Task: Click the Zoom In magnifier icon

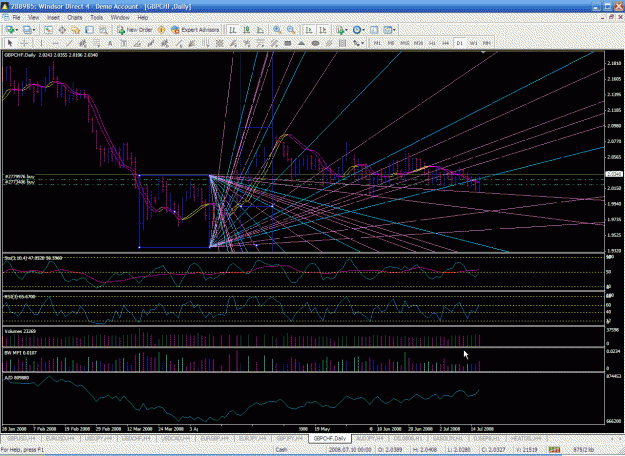Action: tap(277, 30)
